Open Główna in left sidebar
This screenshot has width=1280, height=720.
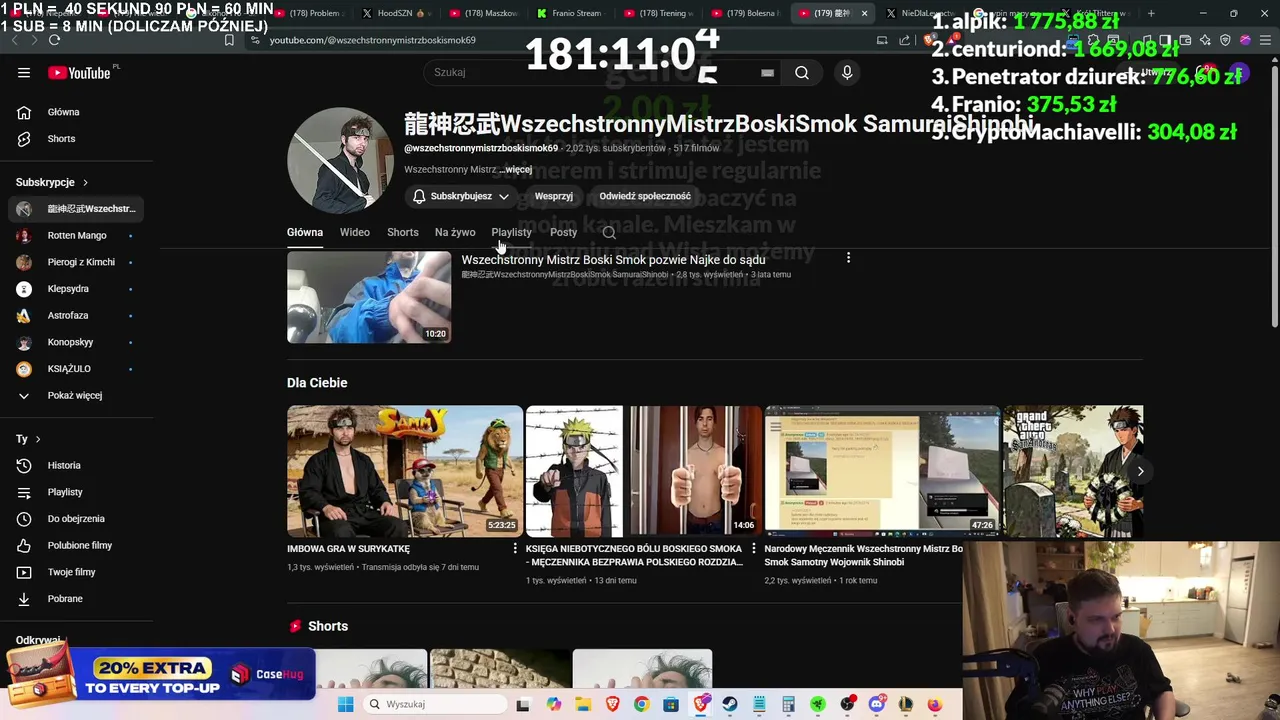coord(76,112)
